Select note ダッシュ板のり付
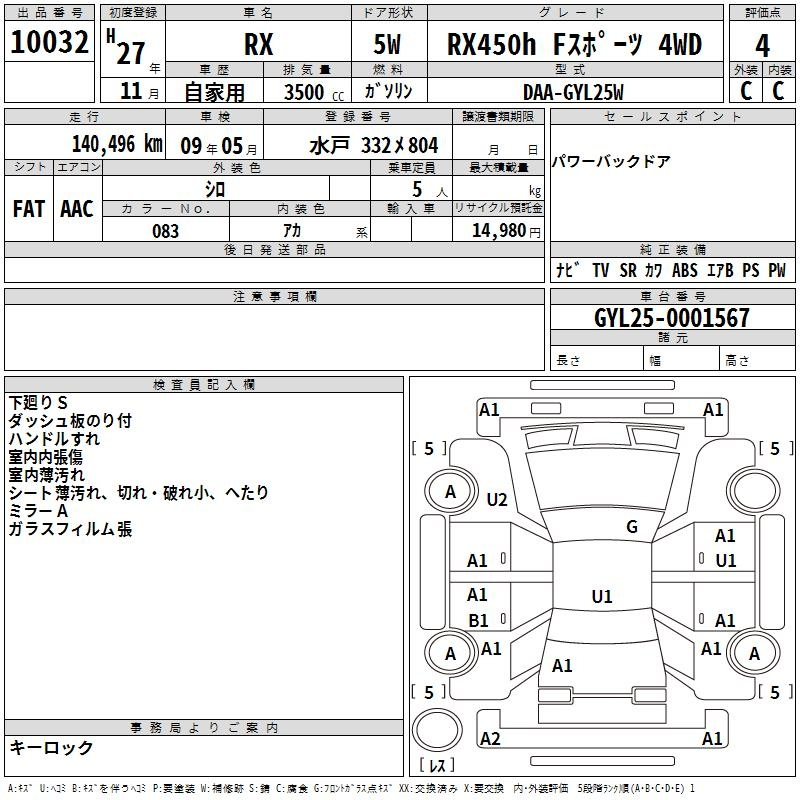Screen dimensions: 800x800 click(70, 420)
